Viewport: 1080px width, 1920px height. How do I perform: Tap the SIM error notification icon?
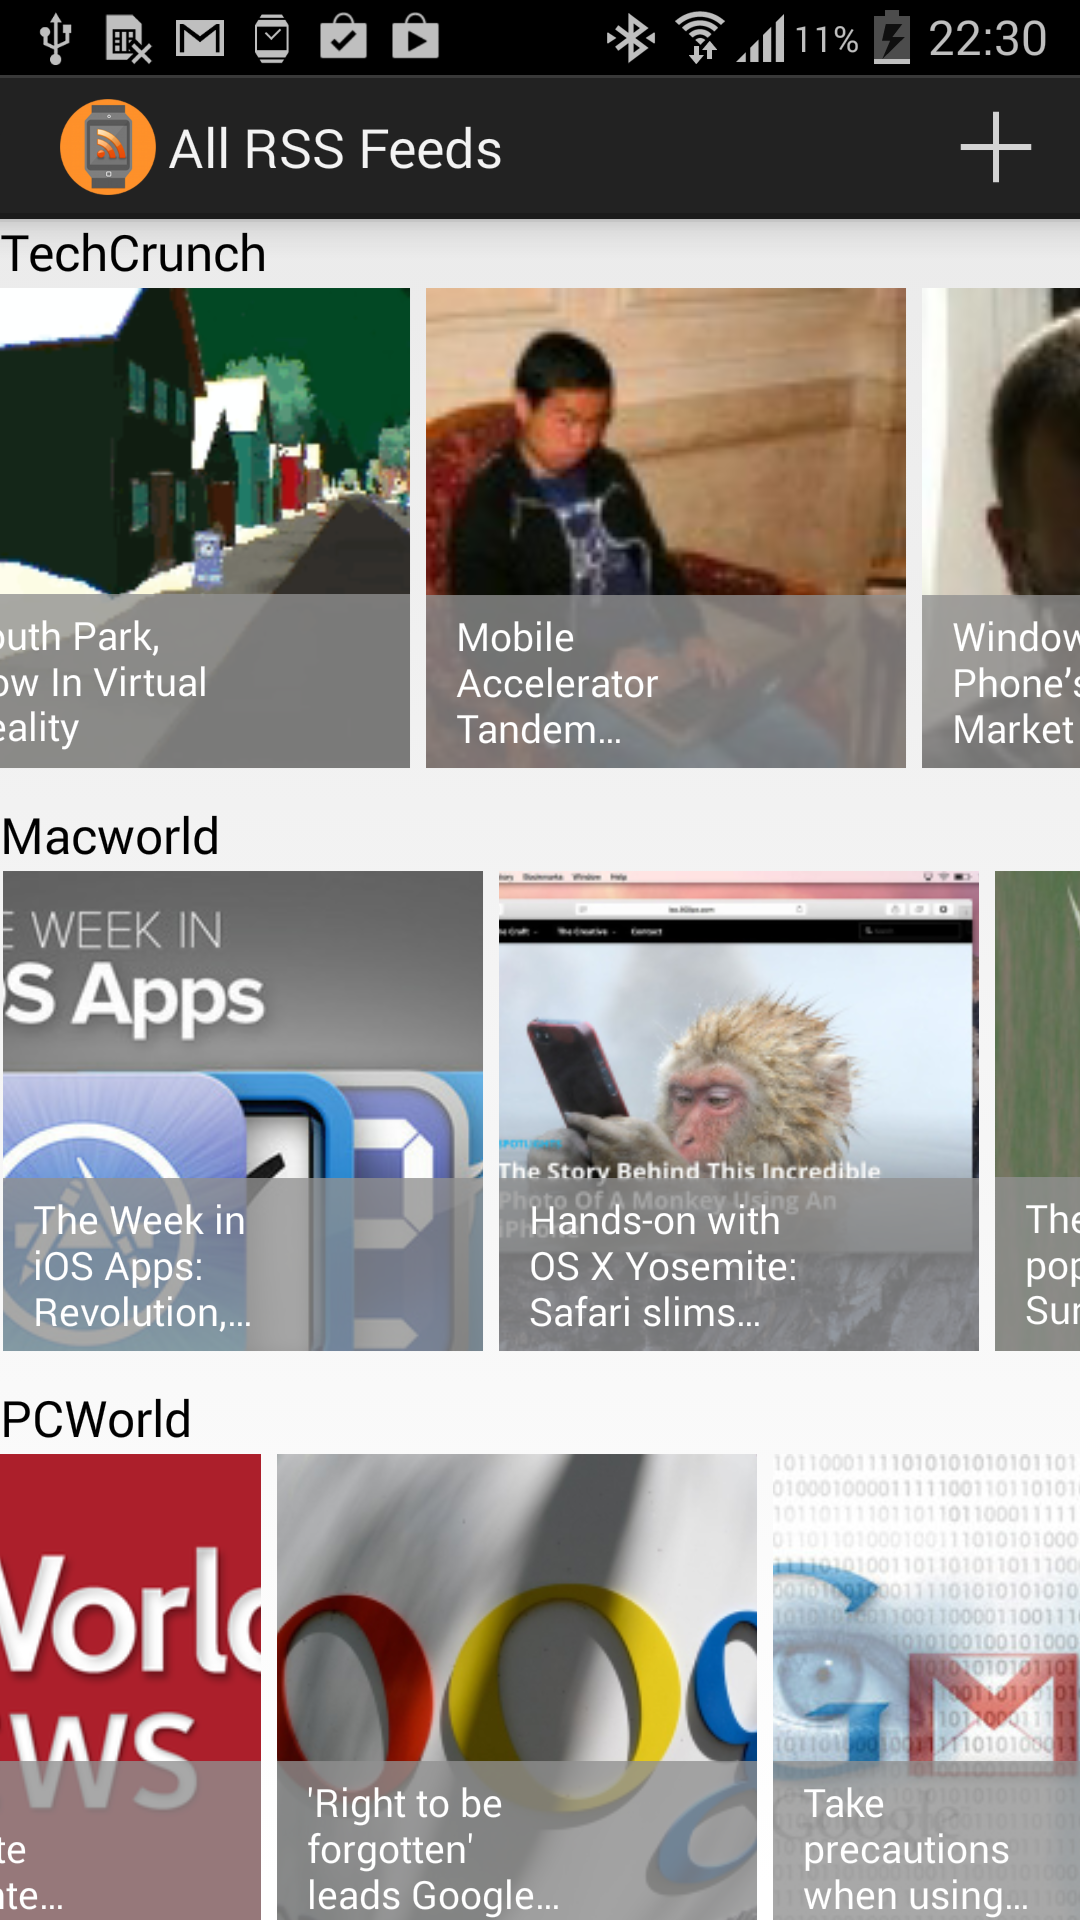pyautogui.click(x=128, y=40)
